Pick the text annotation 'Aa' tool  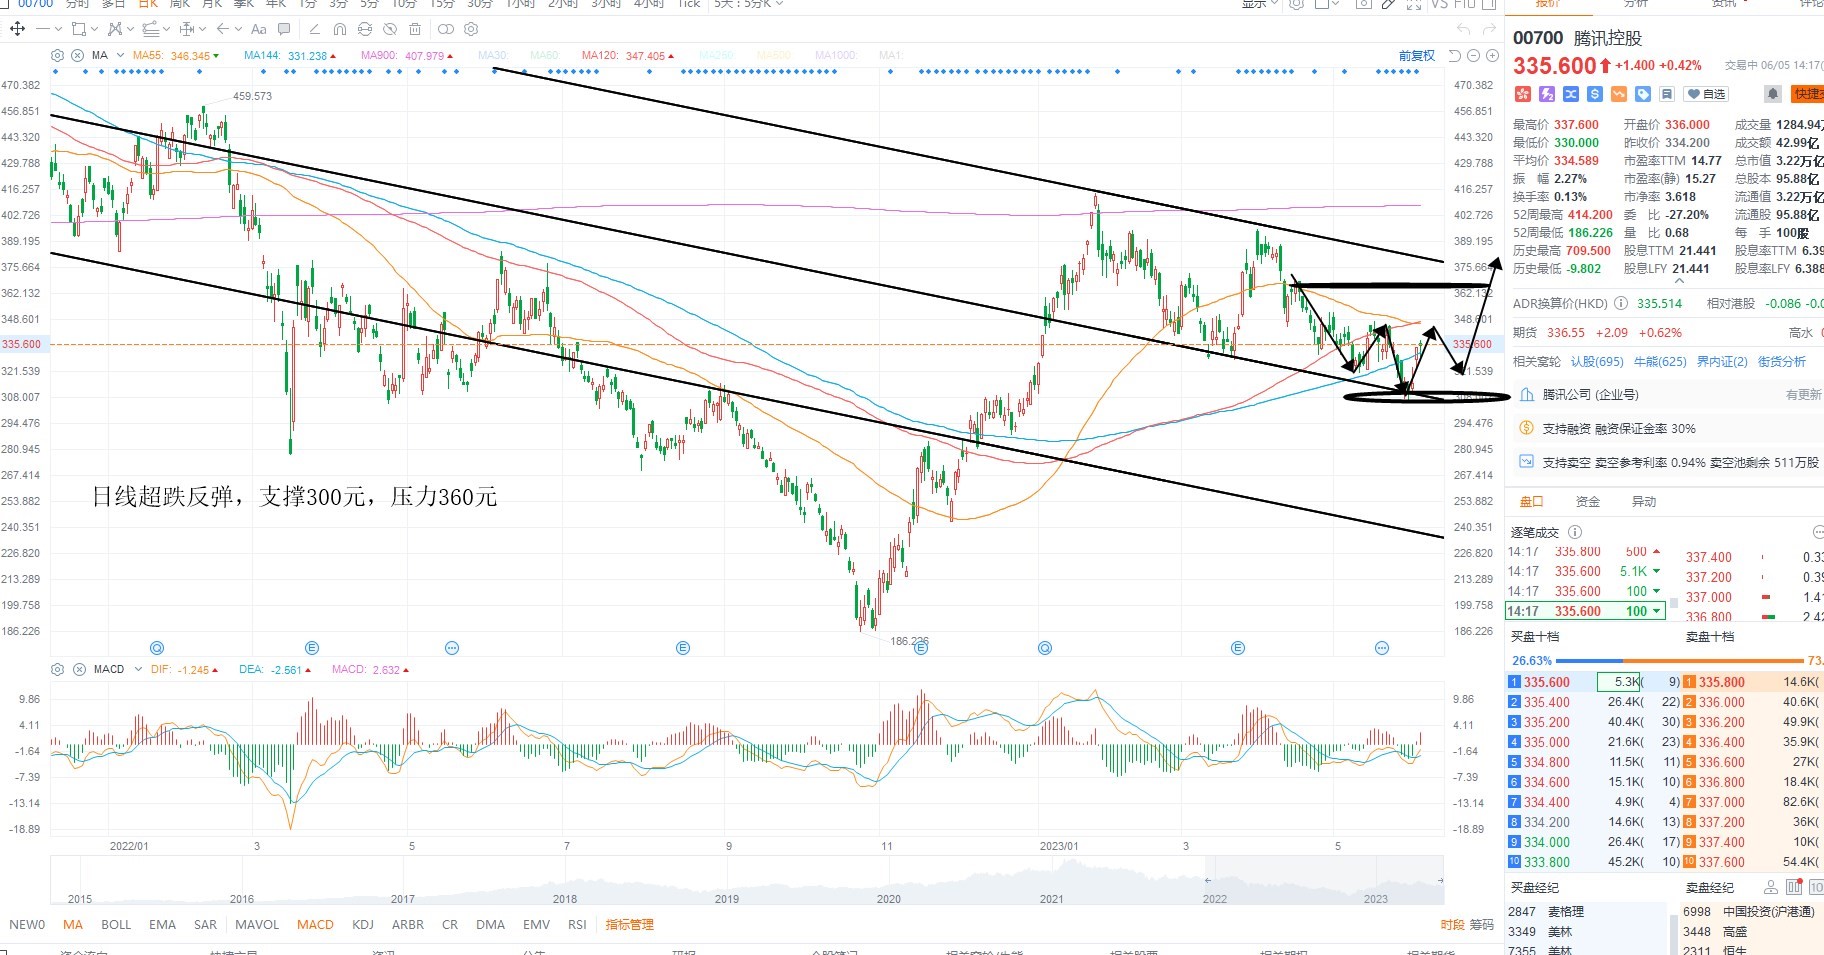(259, 29)
